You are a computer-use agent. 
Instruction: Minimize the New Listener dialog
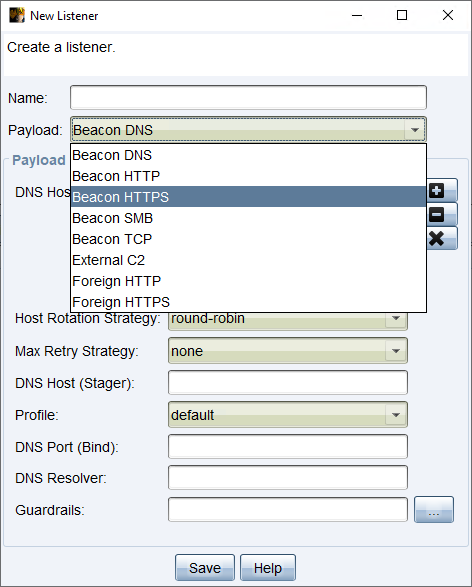[357, 15]
